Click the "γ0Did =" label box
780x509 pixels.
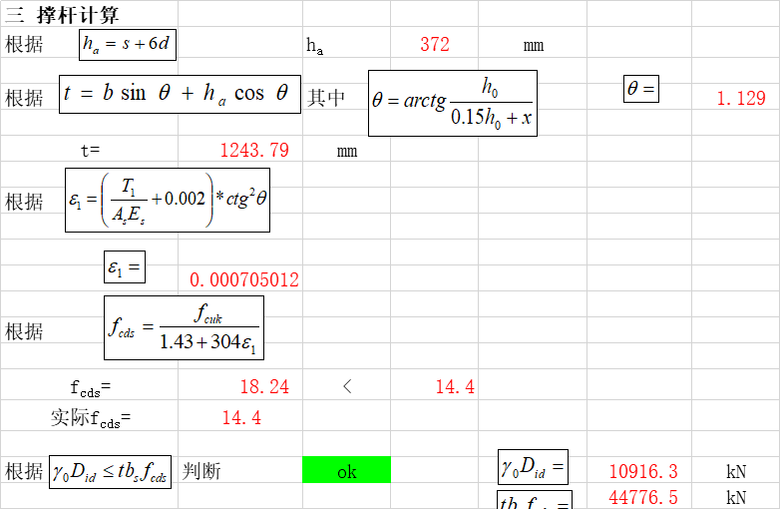pos(533,467)
